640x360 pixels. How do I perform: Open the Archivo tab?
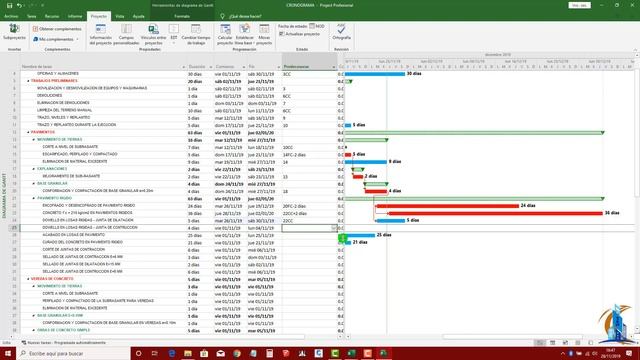[11, 16]
